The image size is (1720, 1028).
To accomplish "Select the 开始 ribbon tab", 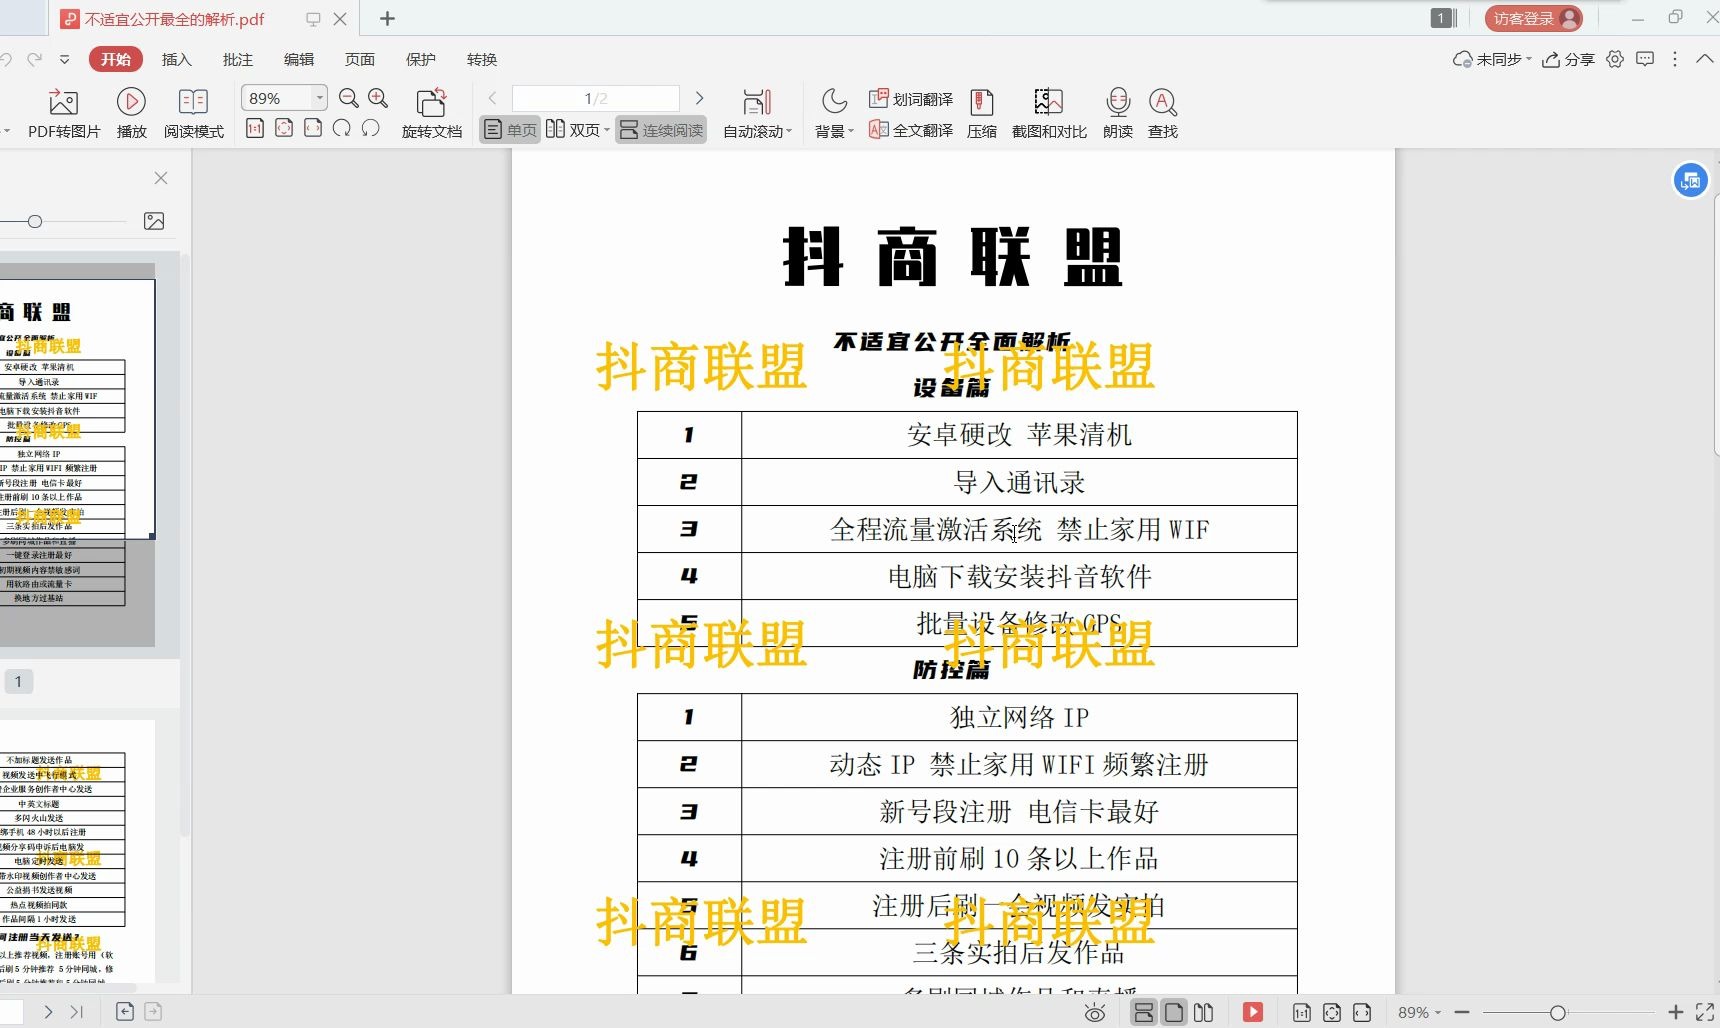I will tap(116, 59).
